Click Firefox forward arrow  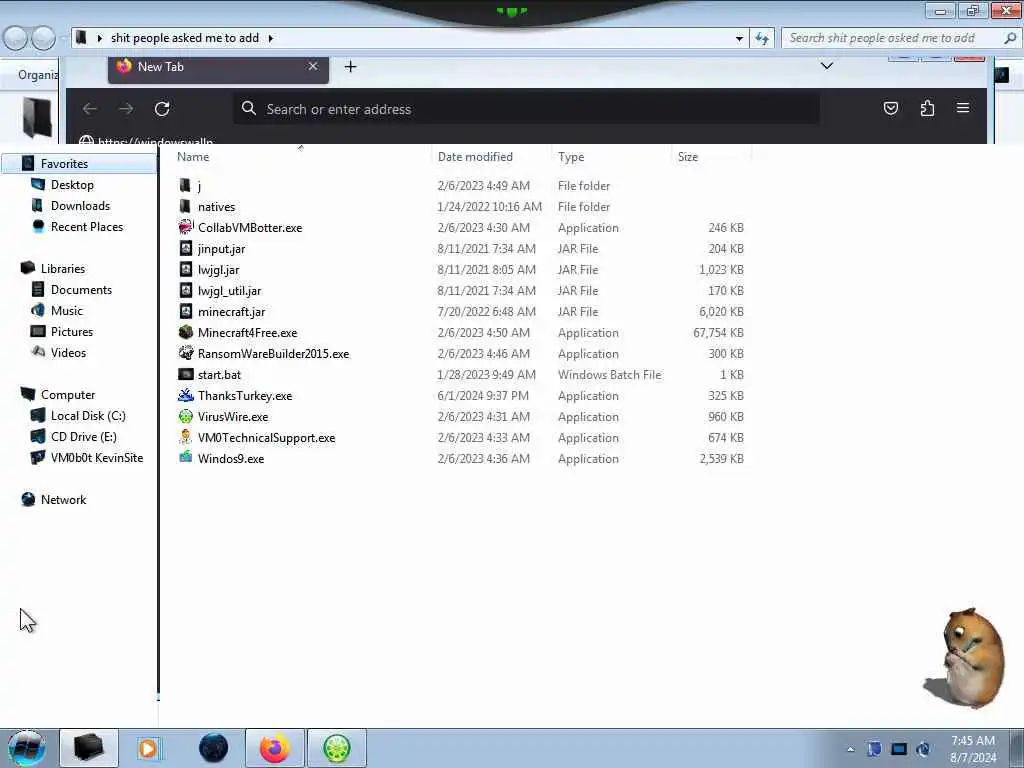click(126, 108)
